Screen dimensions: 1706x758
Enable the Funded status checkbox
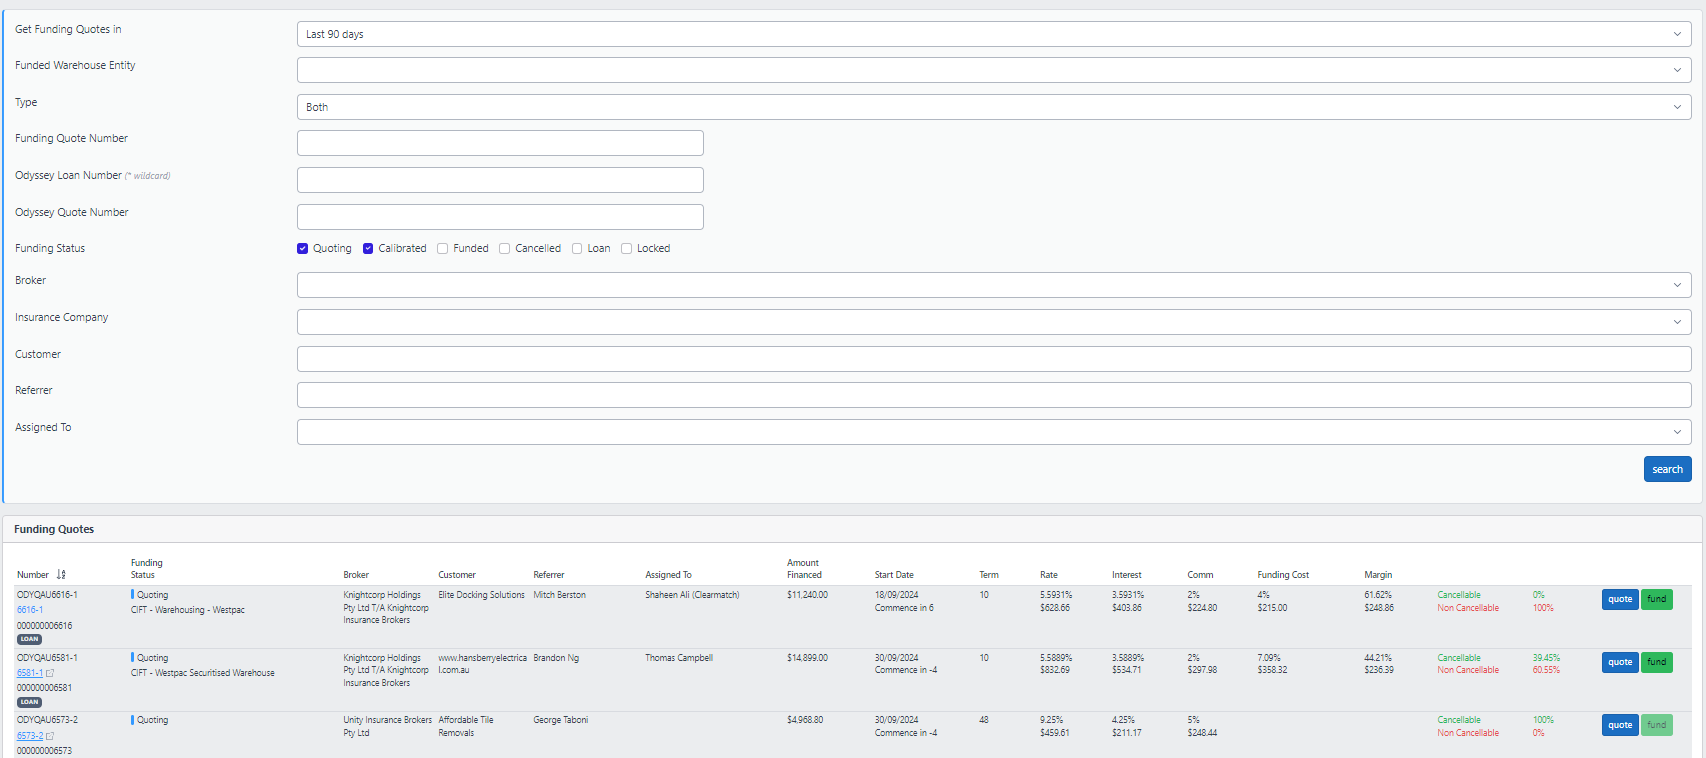(443, 249)
